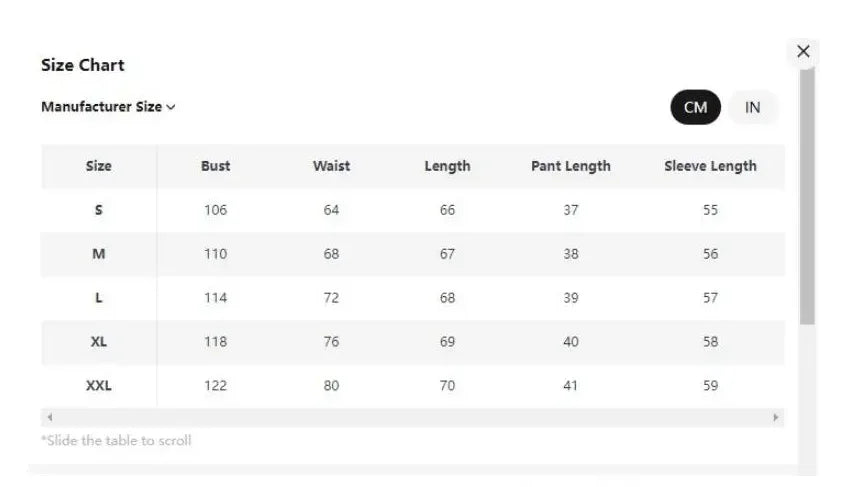The image size is (849, 487).
Task: Close the Size Chart dialog
Action: (803, 52)
